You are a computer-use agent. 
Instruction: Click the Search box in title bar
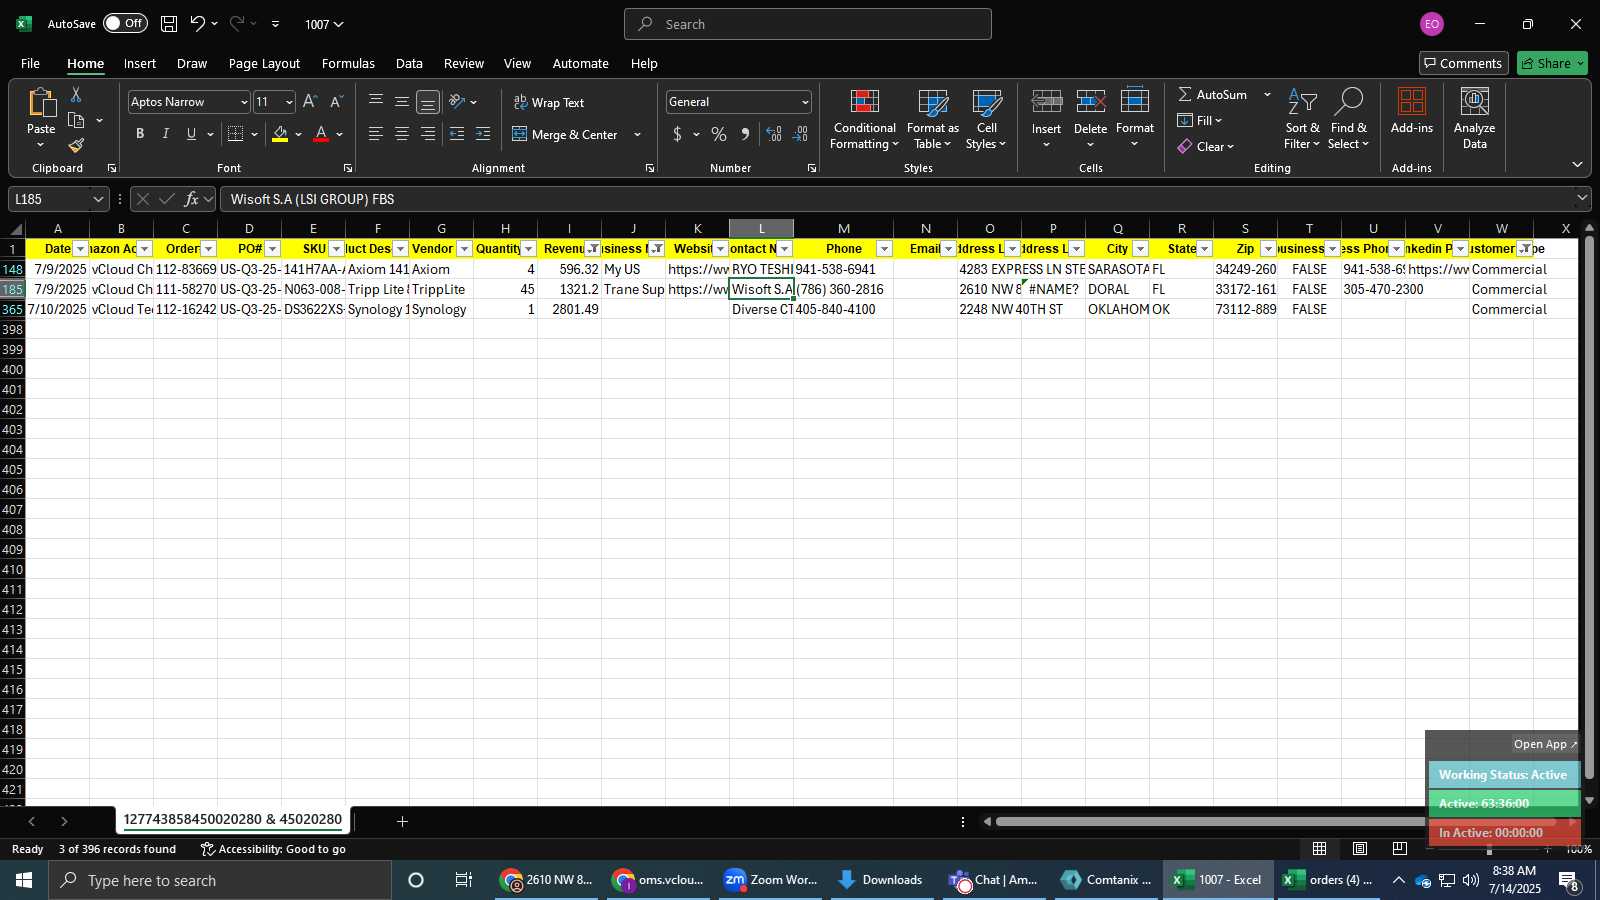click(x=808, y=24)
